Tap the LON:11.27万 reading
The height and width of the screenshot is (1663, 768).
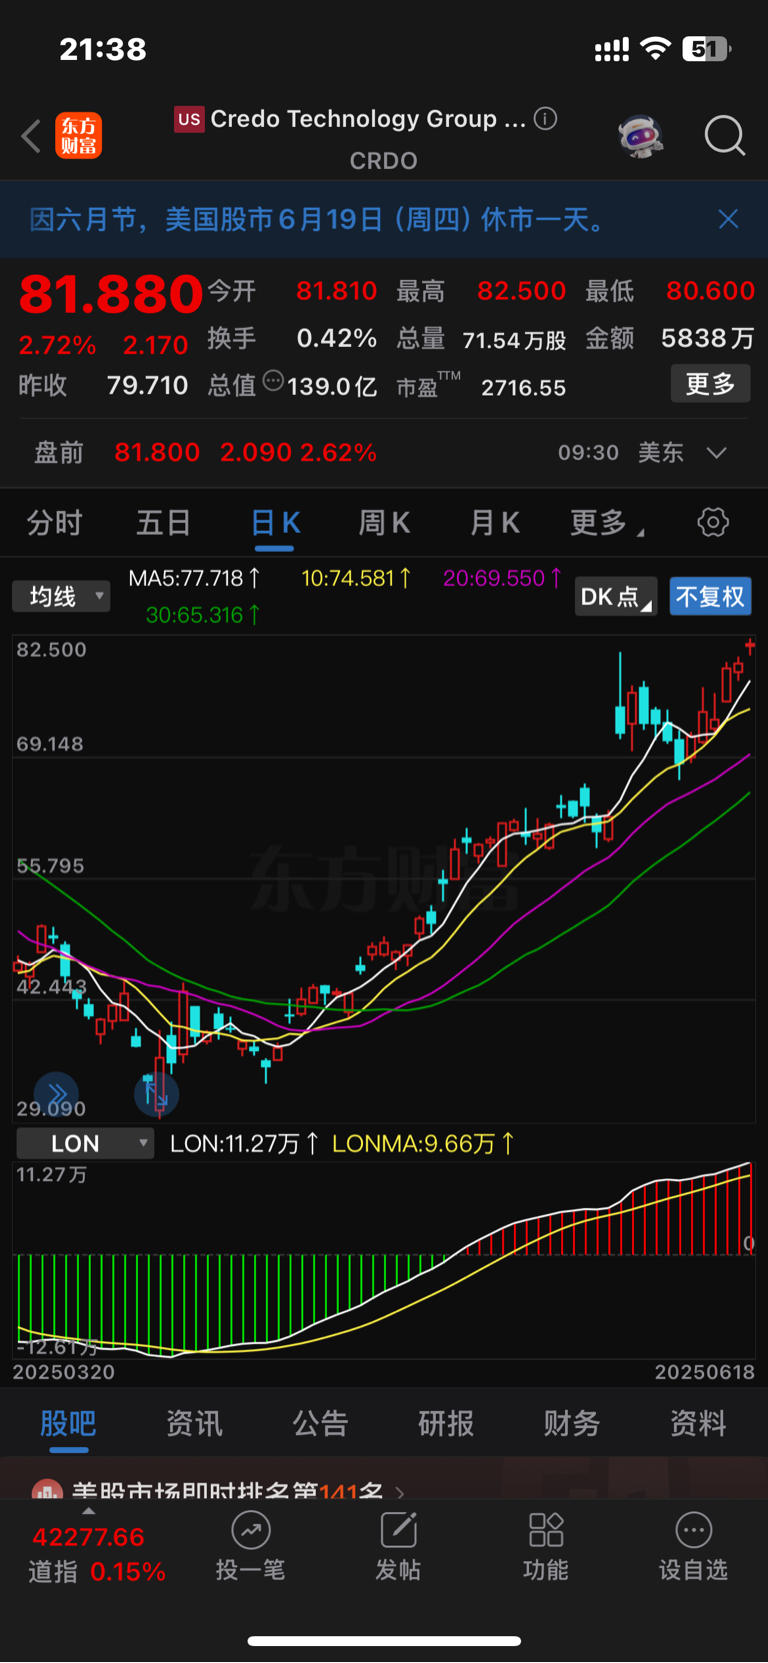pos(244,1143)
